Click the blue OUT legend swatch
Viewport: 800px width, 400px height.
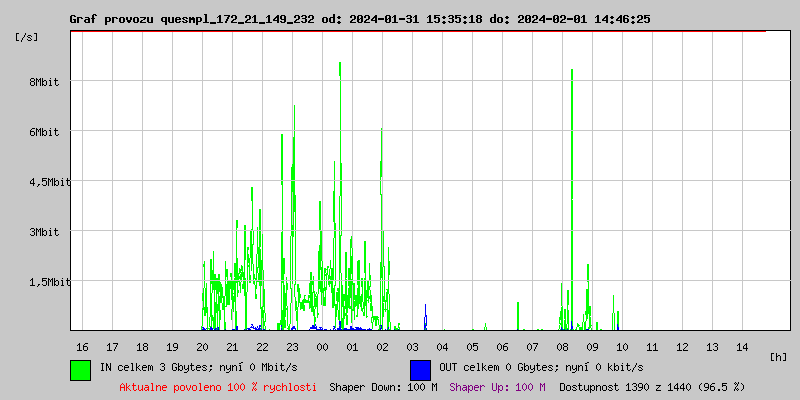pyautogui.click(x=420, y=369)
